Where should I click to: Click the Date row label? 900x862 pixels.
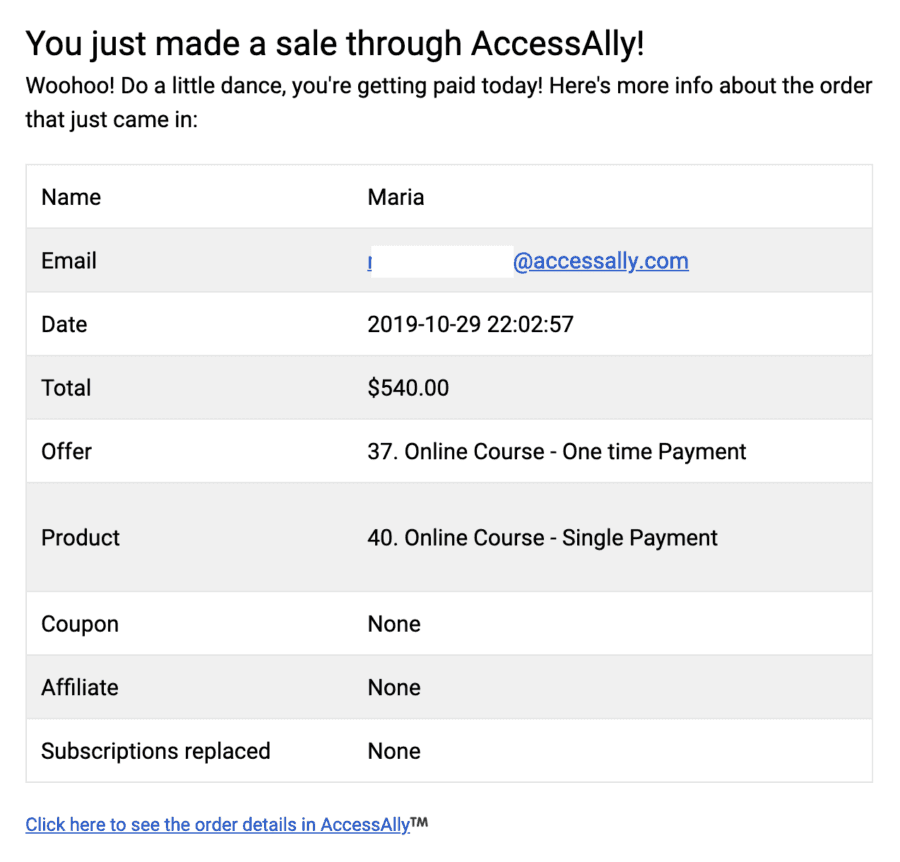(x=64, y=324)
